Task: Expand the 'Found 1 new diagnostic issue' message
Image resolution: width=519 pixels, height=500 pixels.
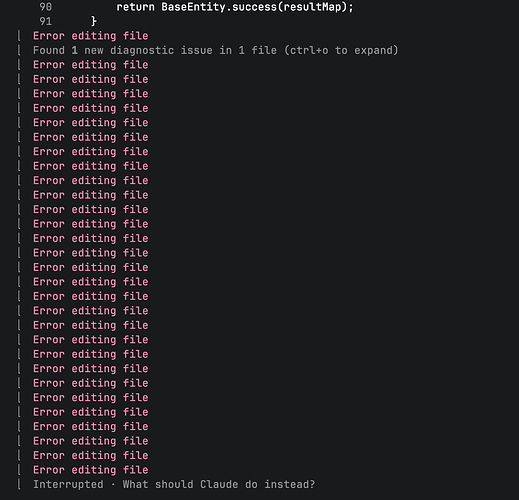Action: (215, 50)
